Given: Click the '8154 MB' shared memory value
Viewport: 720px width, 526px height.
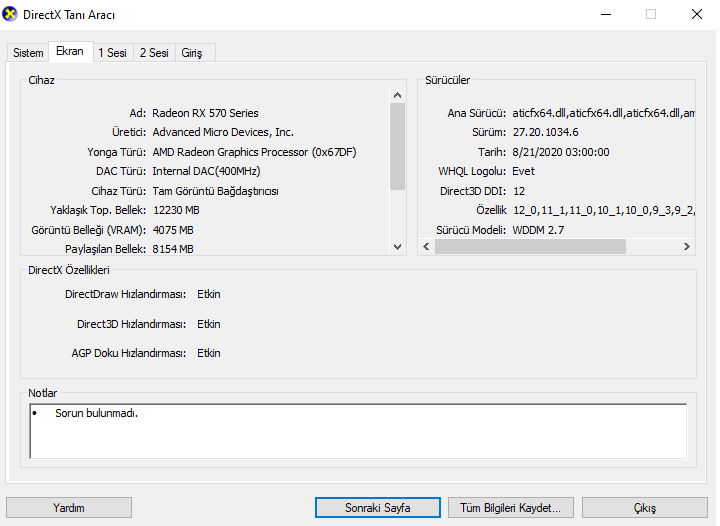Looking at the screenshot, I should click(x=173, y=249).
